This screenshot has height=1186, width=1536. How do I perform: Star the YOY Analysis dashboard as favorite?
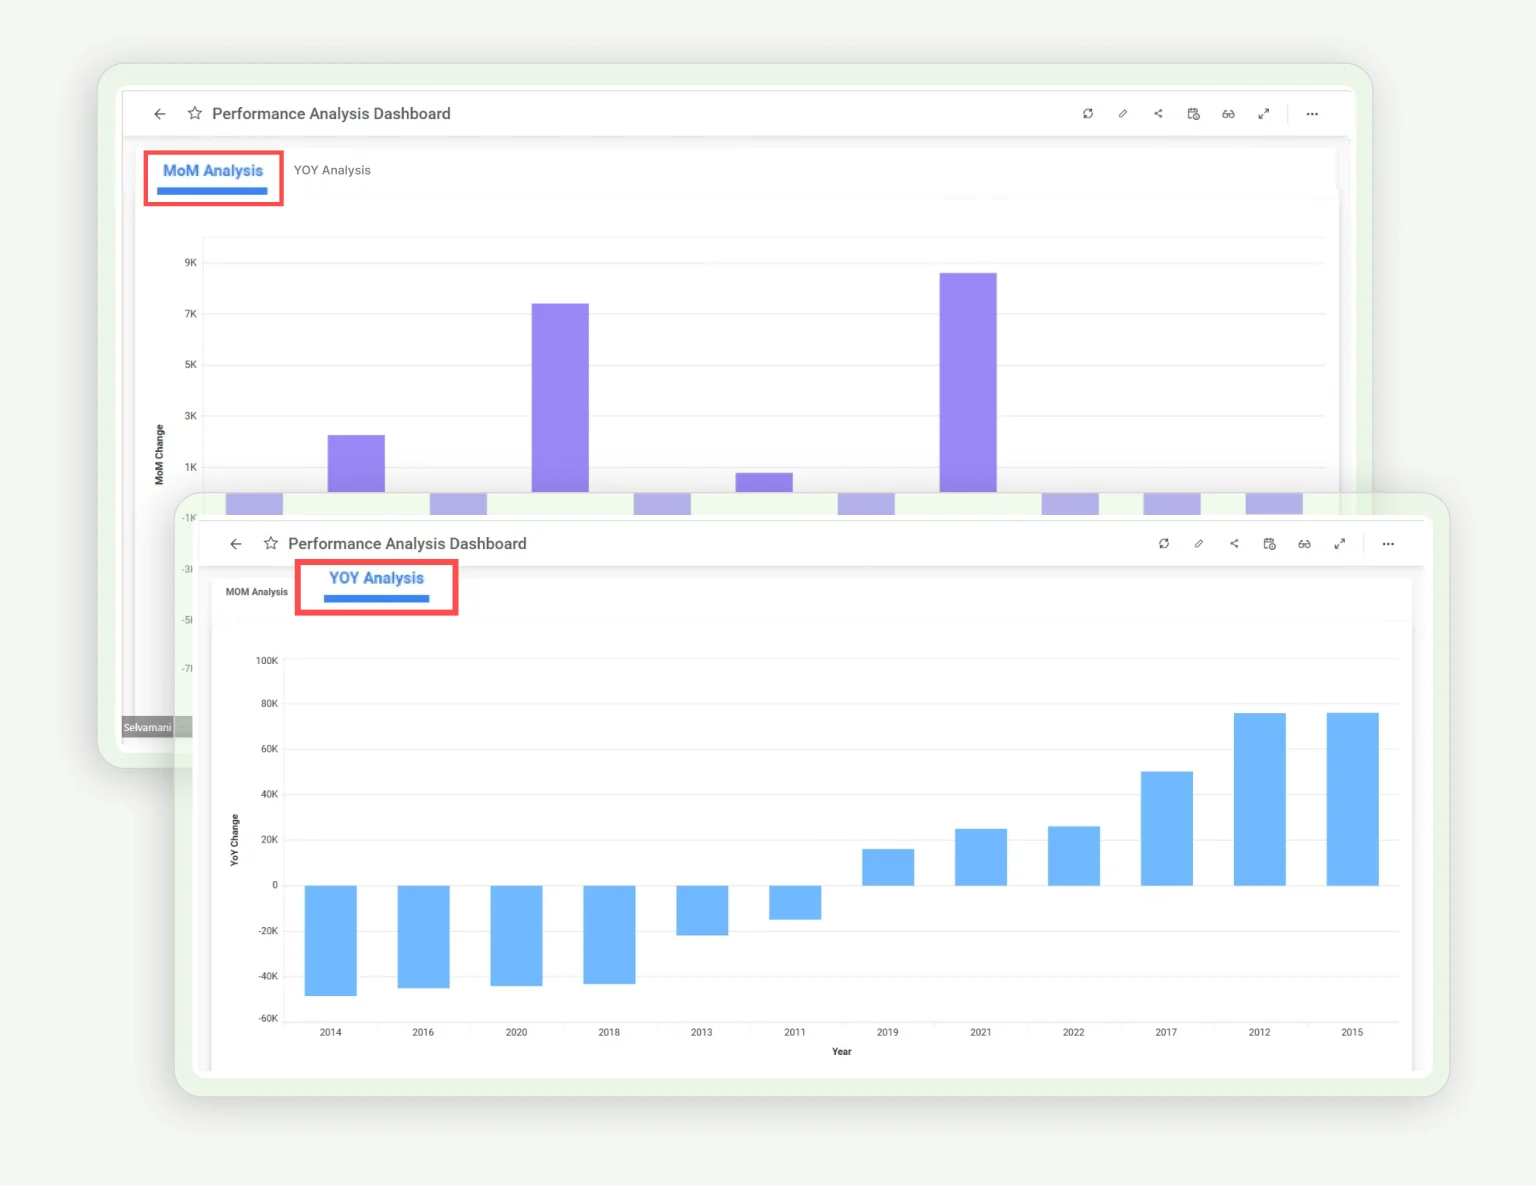pos(271,543)
